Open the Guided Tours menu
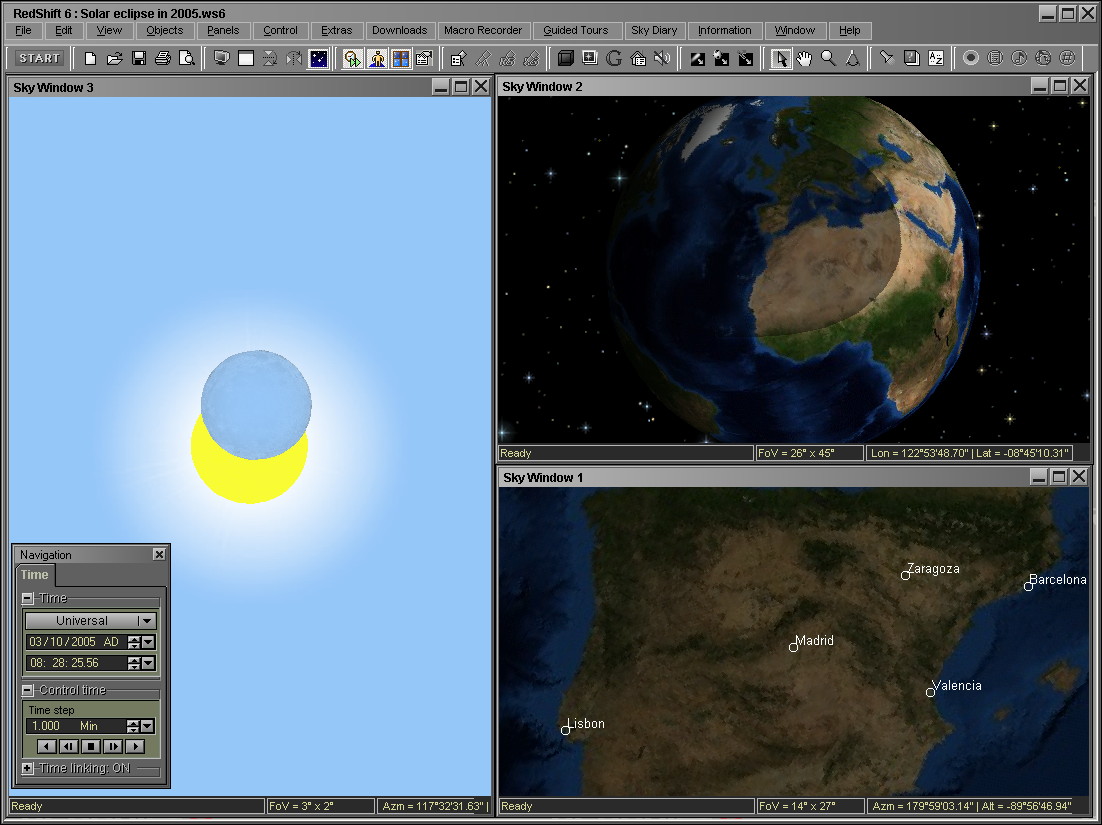Screen dimensions: 1102x825 point(575,30)
